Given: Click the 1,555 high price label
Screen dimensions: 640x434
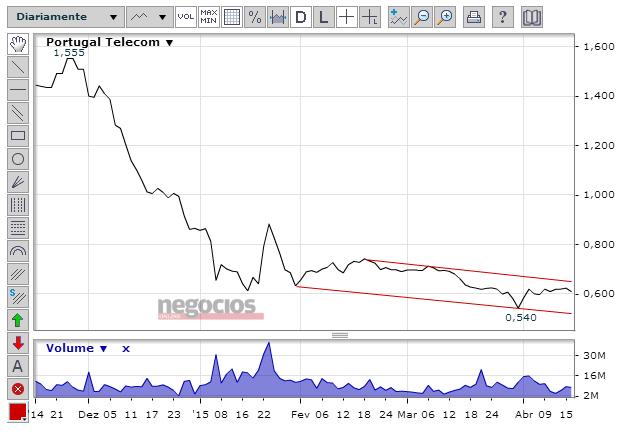Looking at the screenshot, I should click(69, 53).
